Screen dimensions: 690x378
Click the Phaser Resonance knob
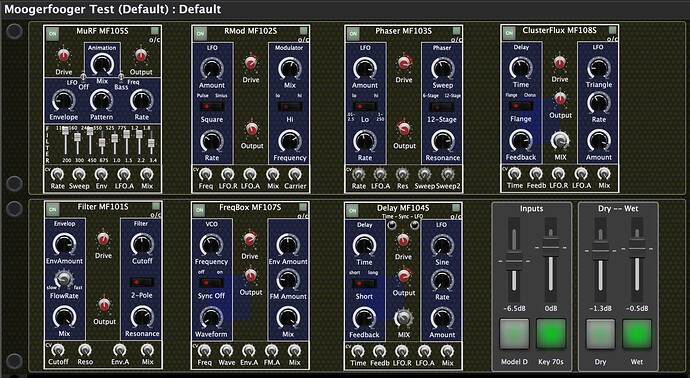pos(442,141)
